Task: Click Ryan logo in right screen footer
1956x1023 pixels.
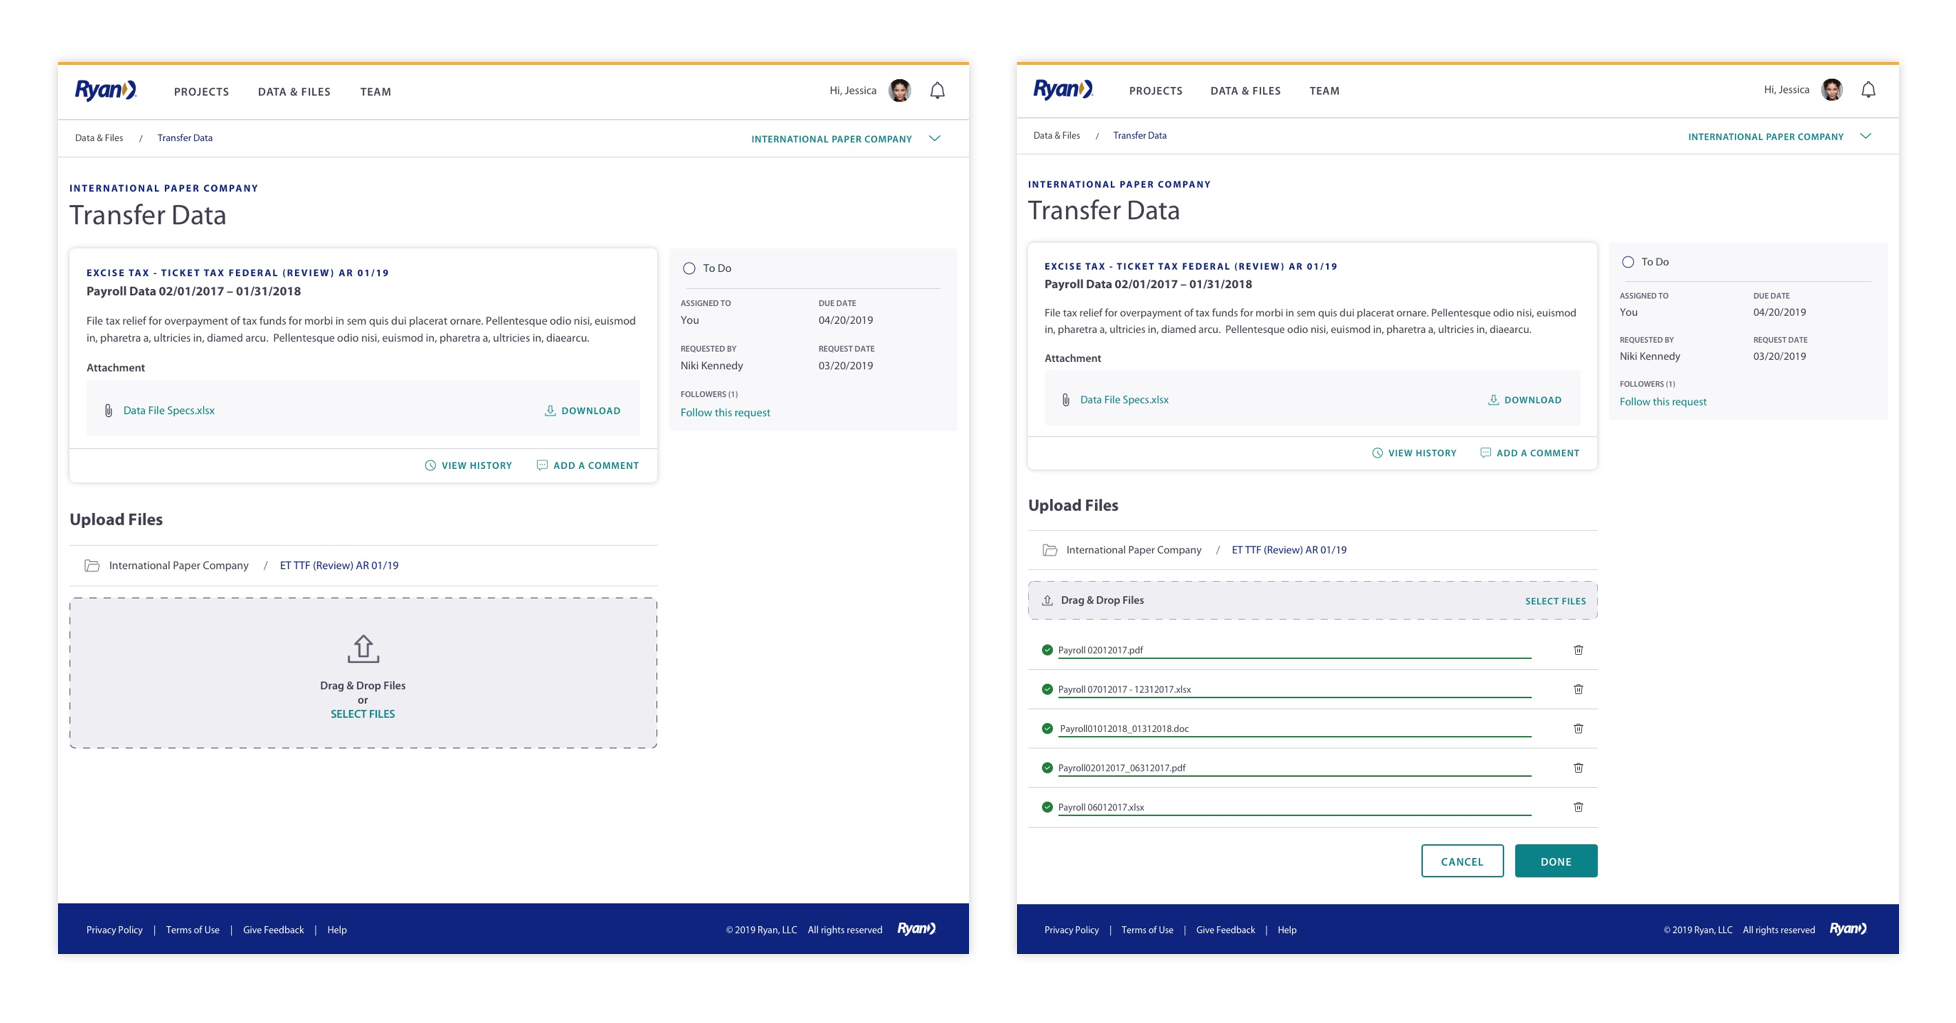Action: coord(1848,929)
